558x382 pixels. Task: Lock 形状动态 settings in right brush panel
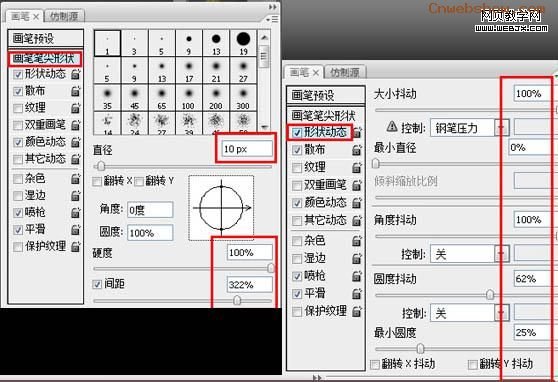(x=357, y=132)
